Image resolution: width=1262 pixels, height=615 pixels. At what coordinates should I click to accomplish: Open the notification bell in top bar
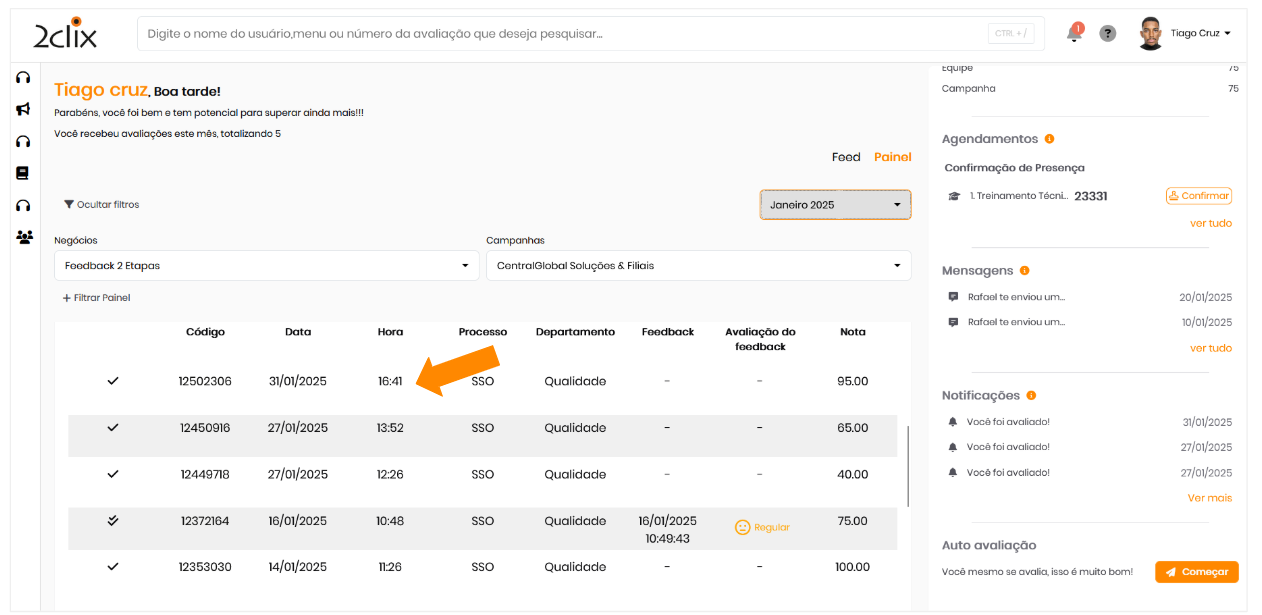click(1074, 33)
